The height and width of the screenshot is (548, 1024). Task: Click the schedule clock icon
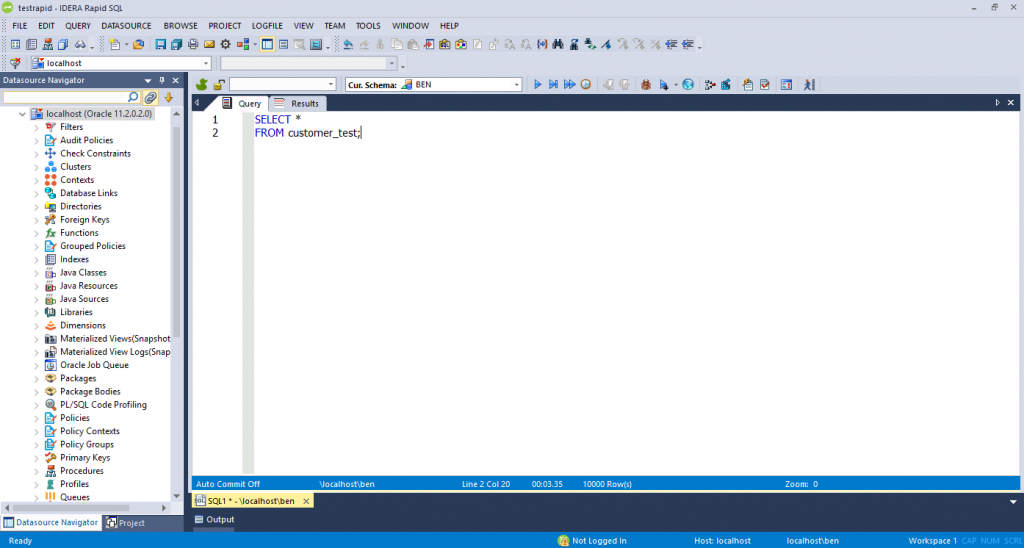tap(585, 85)
